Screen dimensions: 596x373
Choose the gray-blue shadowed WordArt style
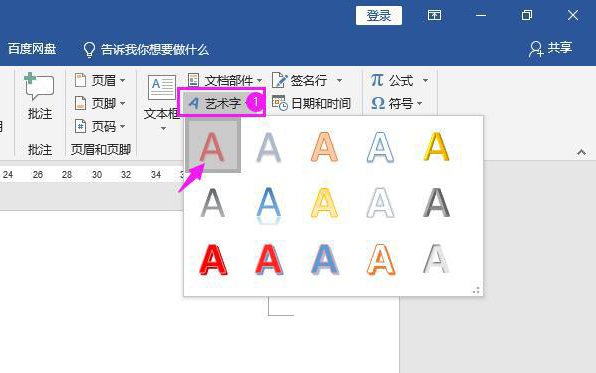point(268,146)
